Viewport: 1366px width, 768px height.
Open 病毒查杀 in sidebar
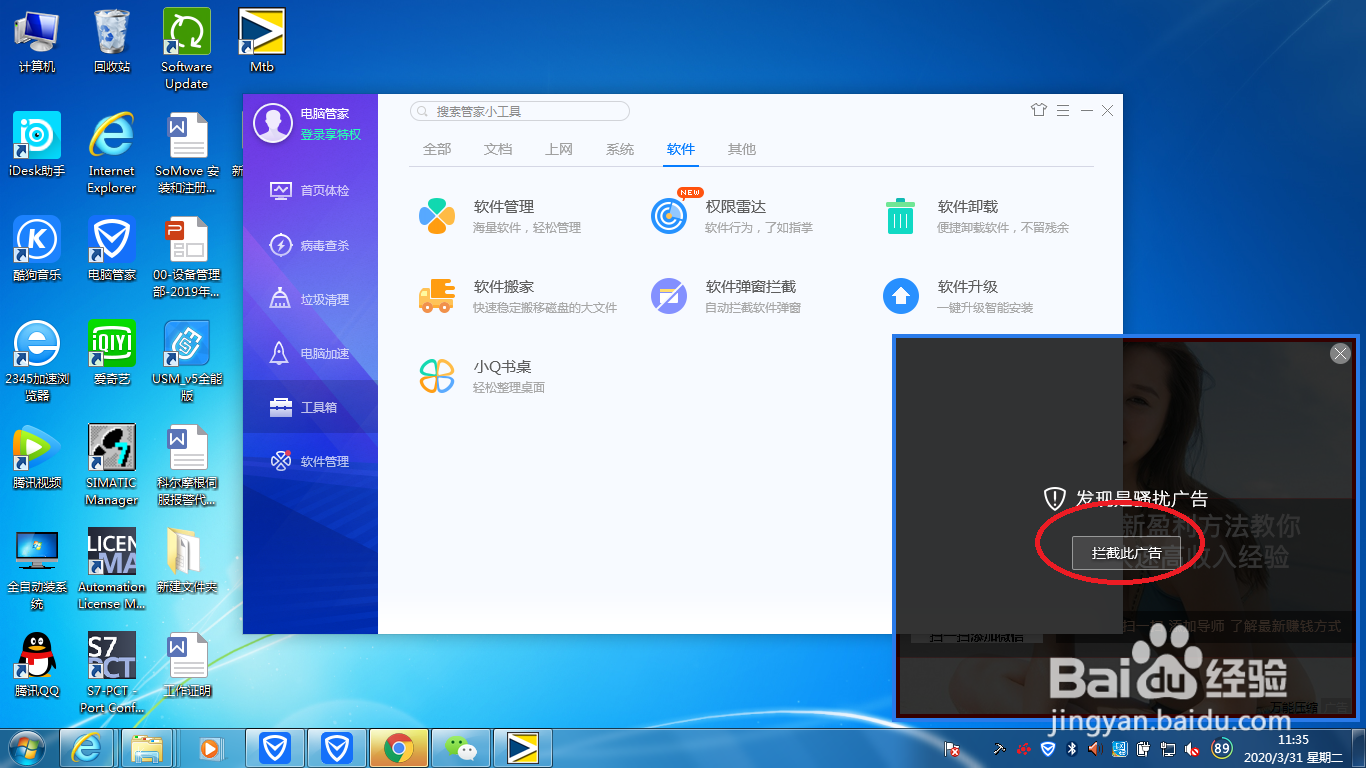point(310,245)
